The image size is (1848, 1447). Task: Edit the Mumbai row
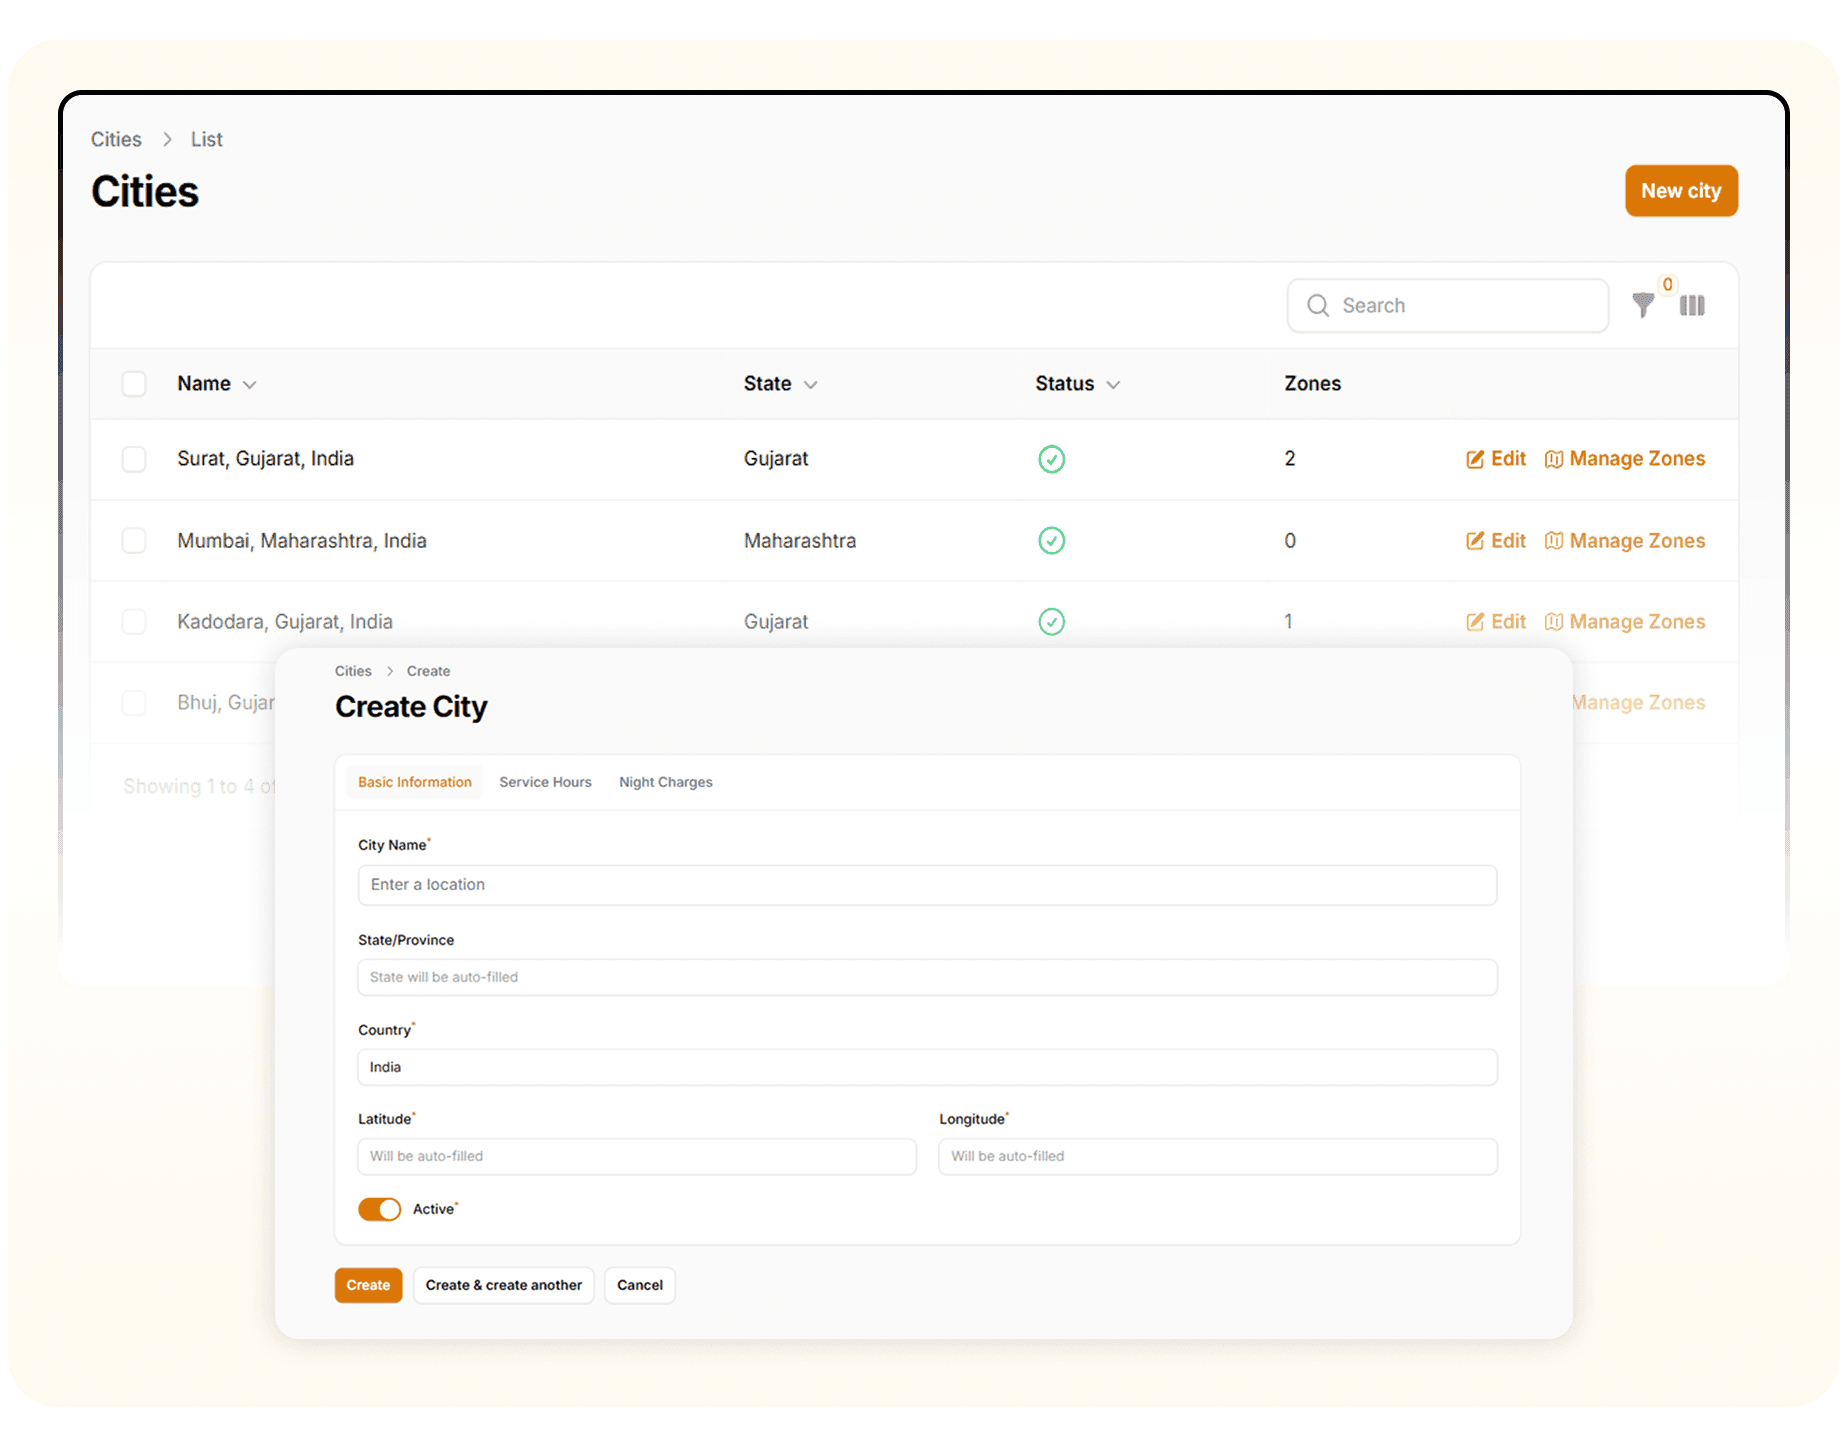(x=1496, y=541)
